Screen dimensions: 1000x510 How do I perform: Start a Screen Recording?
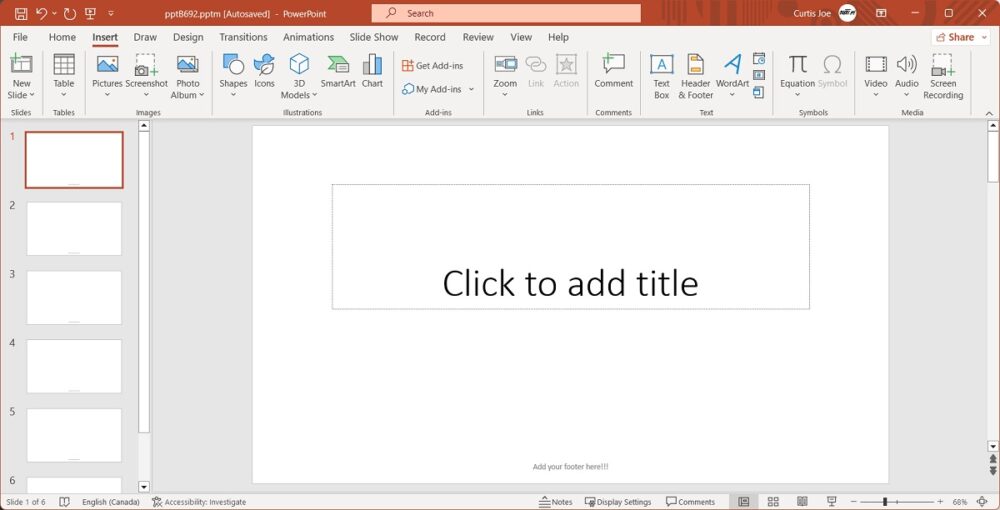942,75
